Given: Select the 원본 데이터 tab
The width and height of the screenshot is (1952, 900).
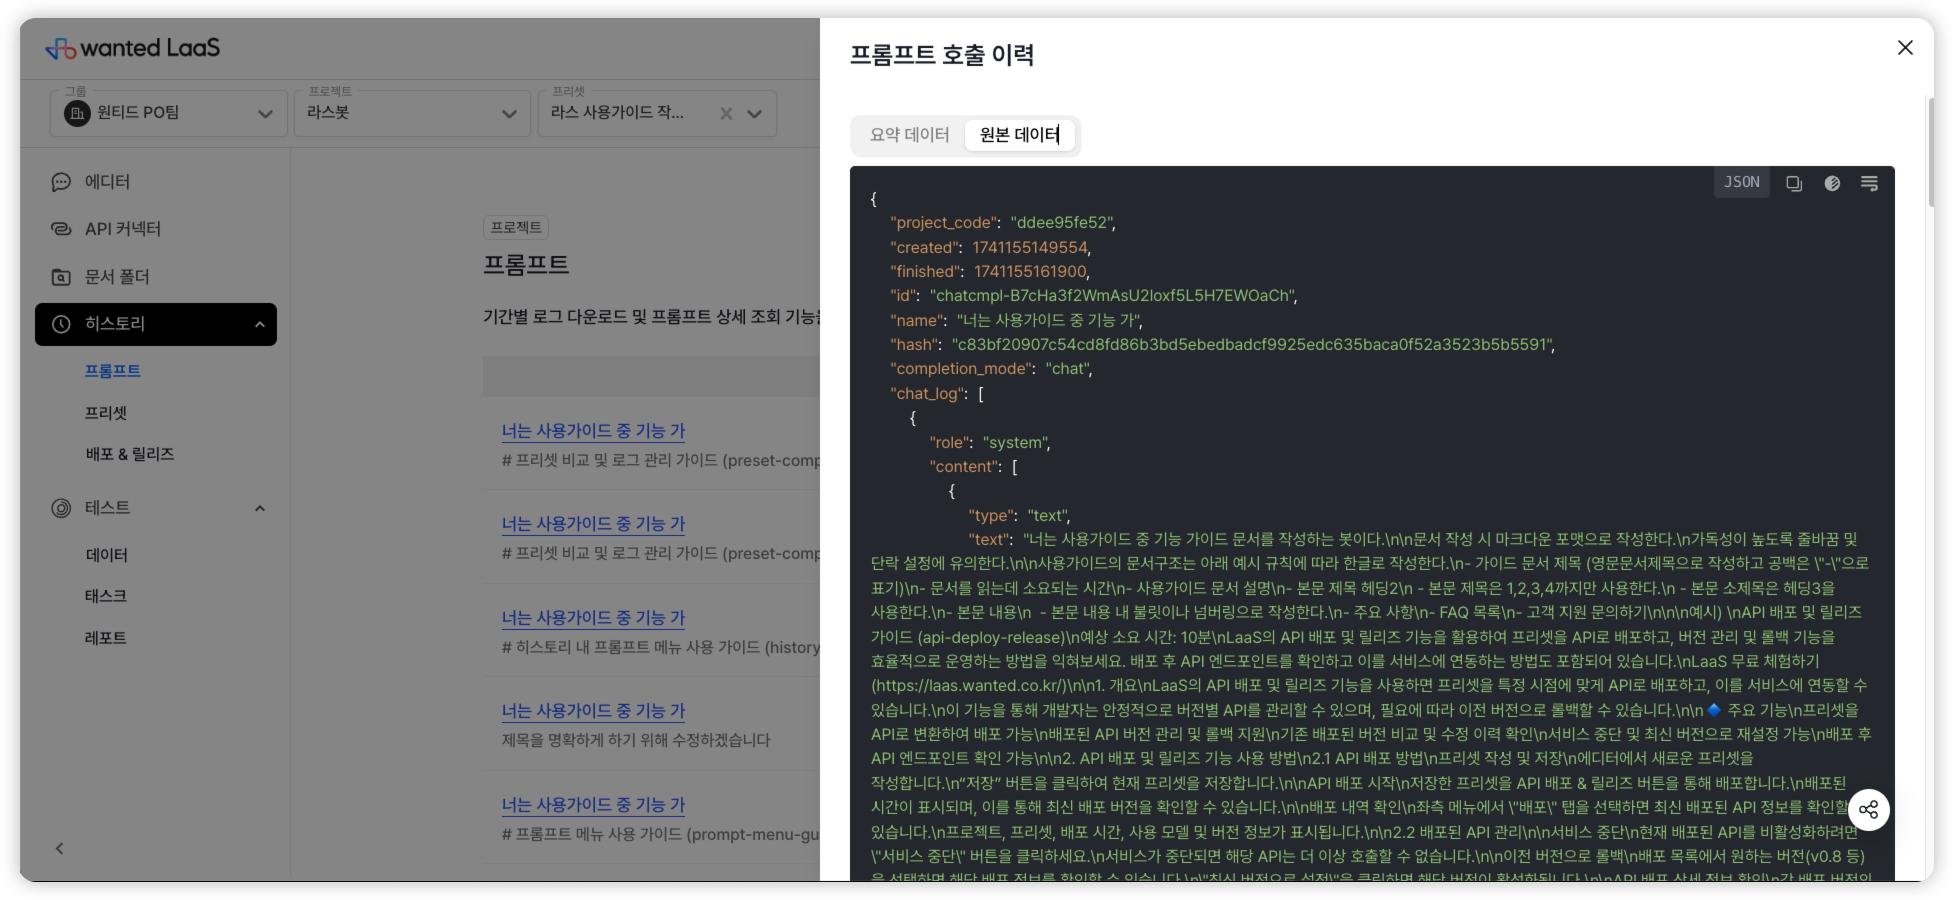Looking at the screenshot, I should tap(1019, 135).
